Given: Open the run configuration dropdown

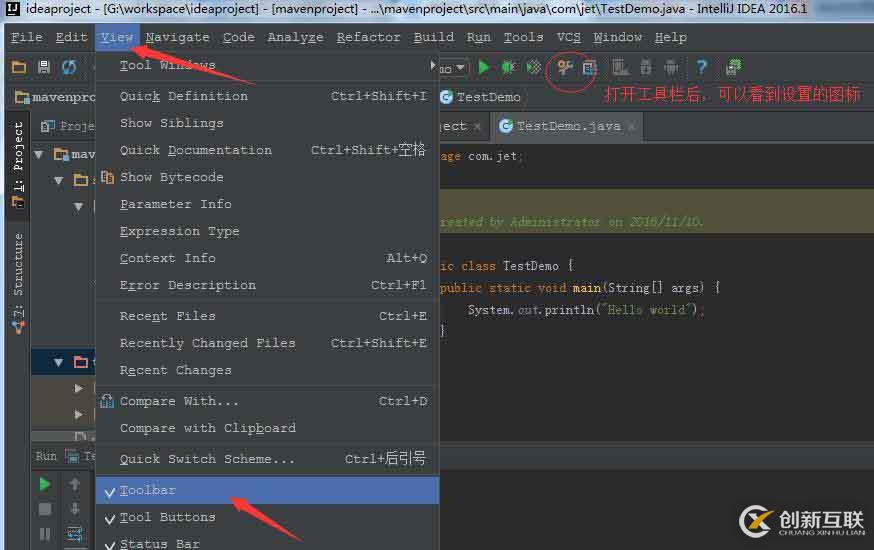Looking at the screenshot, I should 460,68.
